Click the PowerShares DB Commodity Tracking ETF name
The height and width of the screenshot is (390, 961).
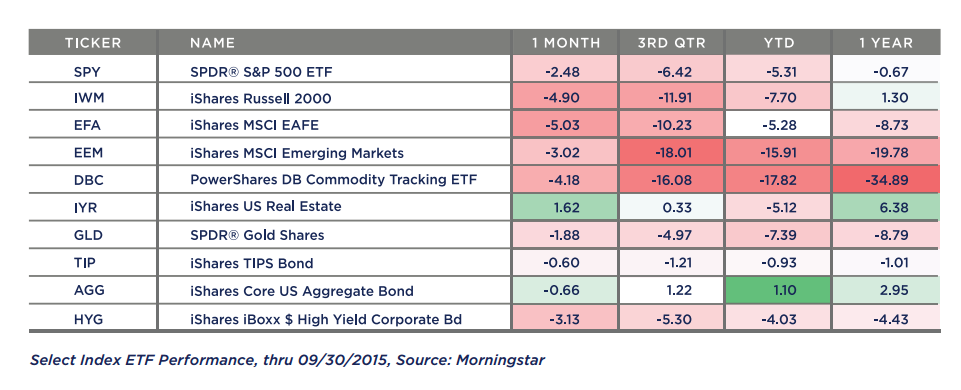333,180
